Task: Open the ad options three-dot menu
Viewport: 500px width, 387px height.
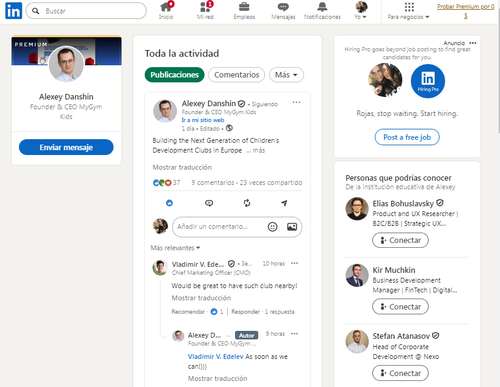Action: [x=473, y=43]
